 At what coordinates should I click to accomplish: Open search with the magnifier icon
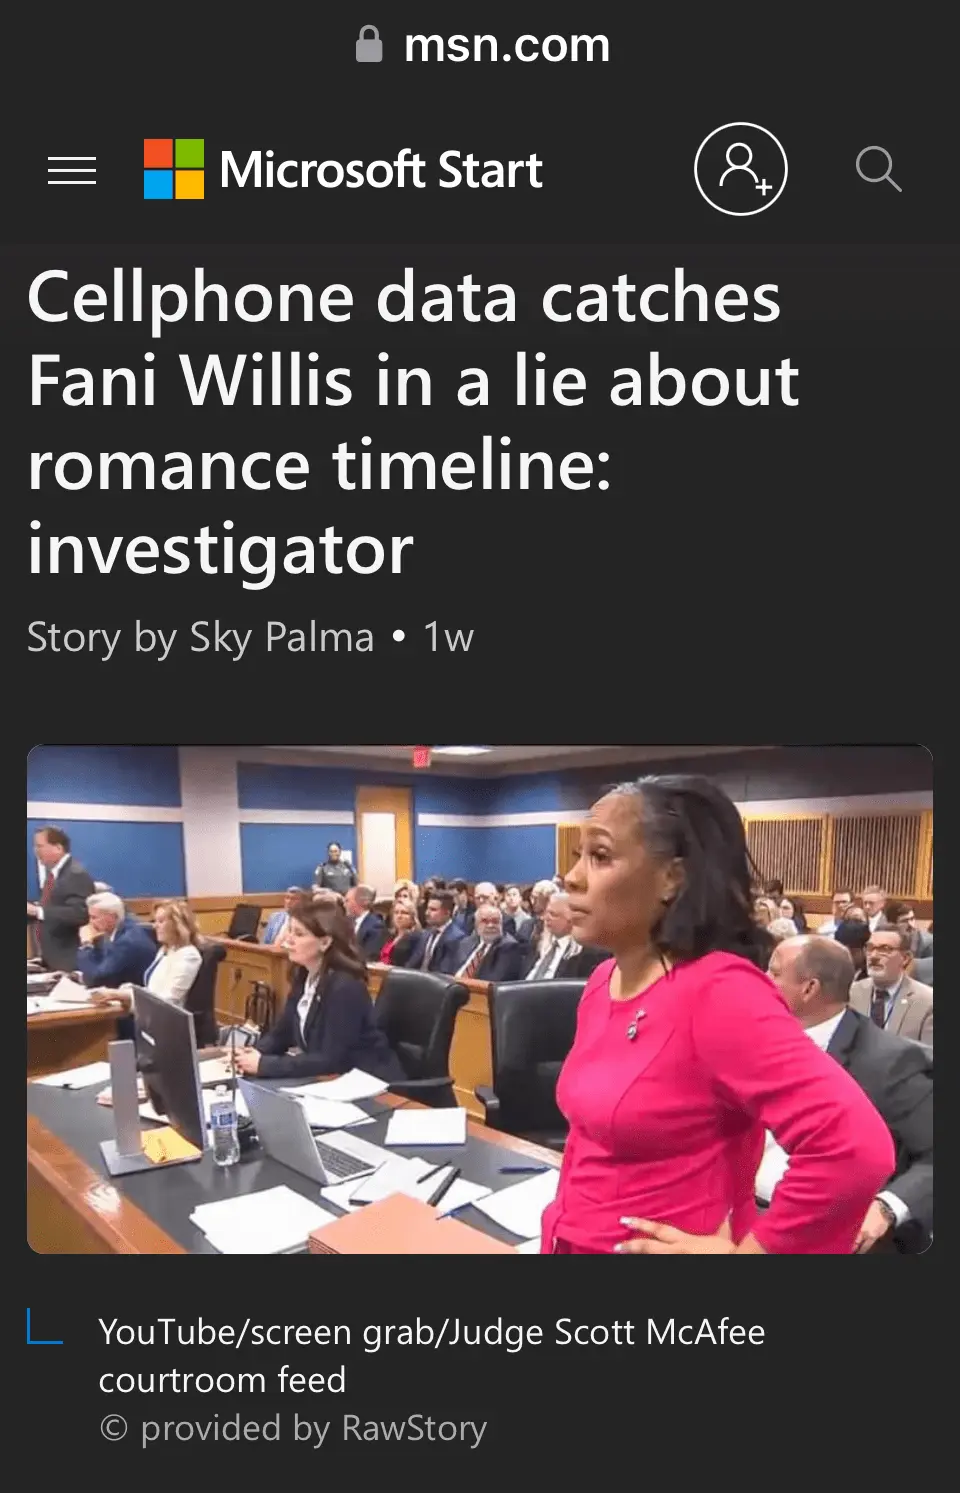(878, 169)
